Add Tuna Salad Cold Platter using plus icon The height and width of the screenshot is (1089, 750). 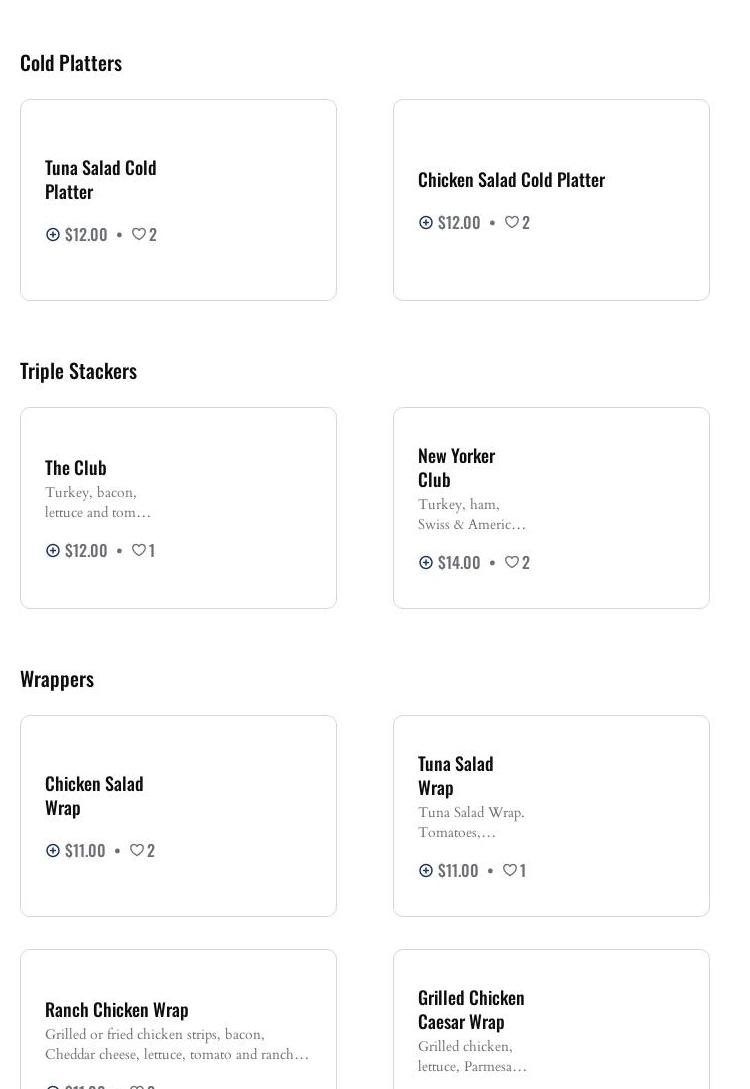(x=53, y=234)
